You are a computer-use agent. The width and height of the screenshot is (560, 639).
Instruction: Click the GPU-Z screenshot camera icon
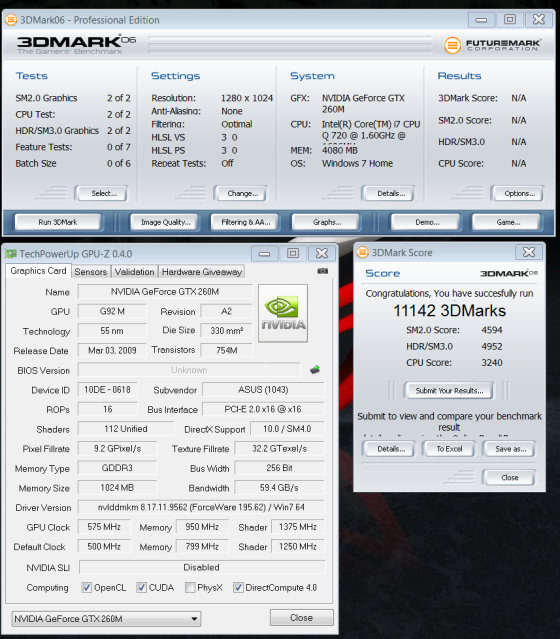point(323,271)
